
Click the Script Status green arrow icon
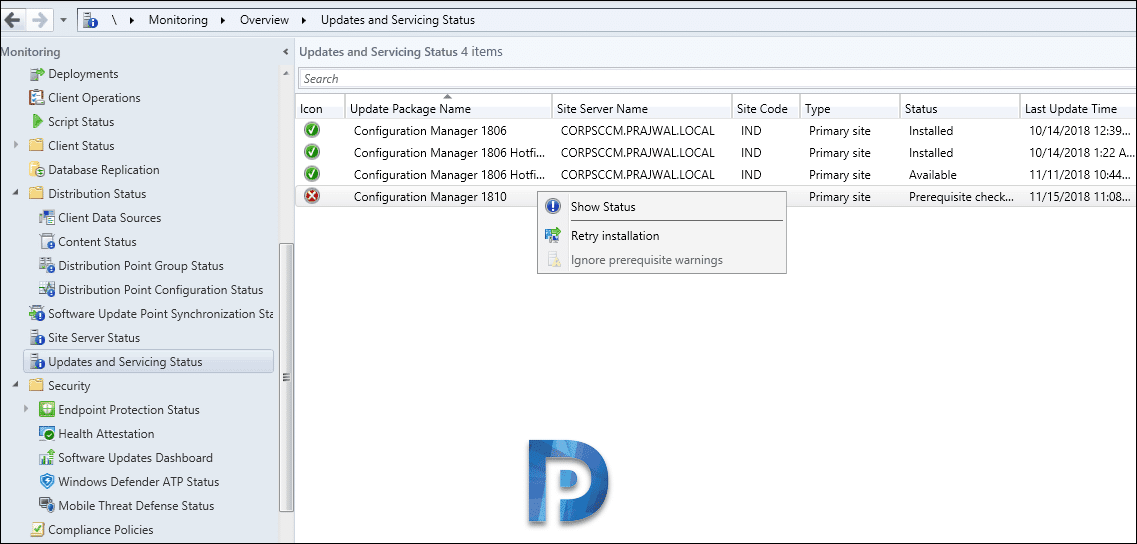(x=36, y=122)
